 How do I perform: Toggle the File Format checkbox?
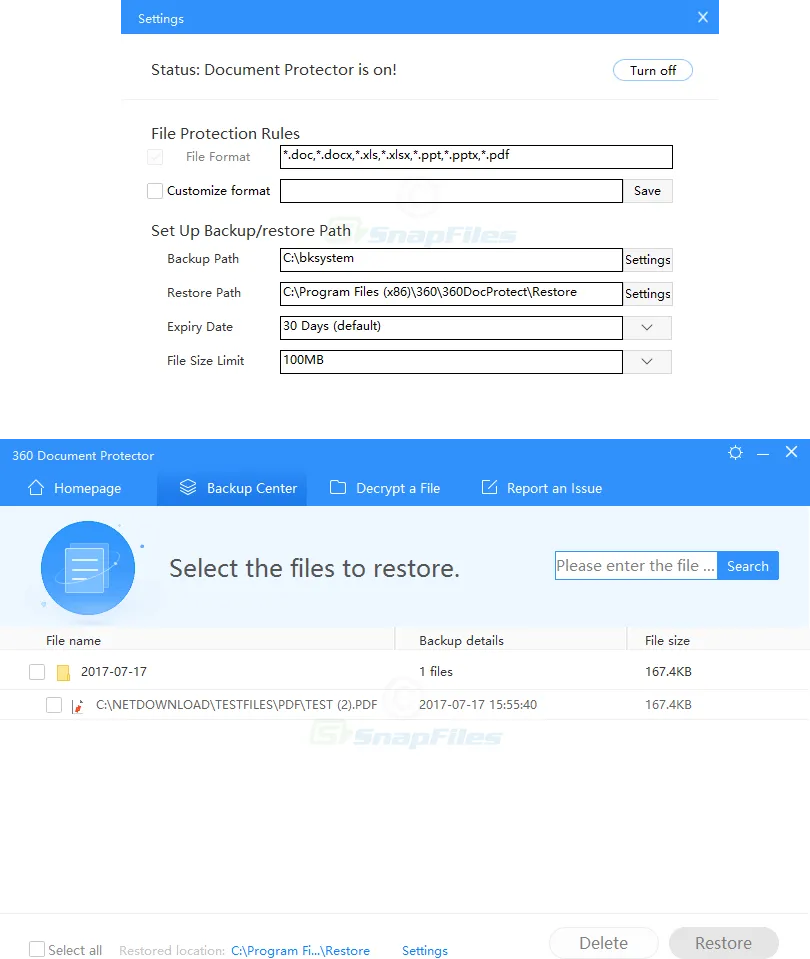point(155,157)
